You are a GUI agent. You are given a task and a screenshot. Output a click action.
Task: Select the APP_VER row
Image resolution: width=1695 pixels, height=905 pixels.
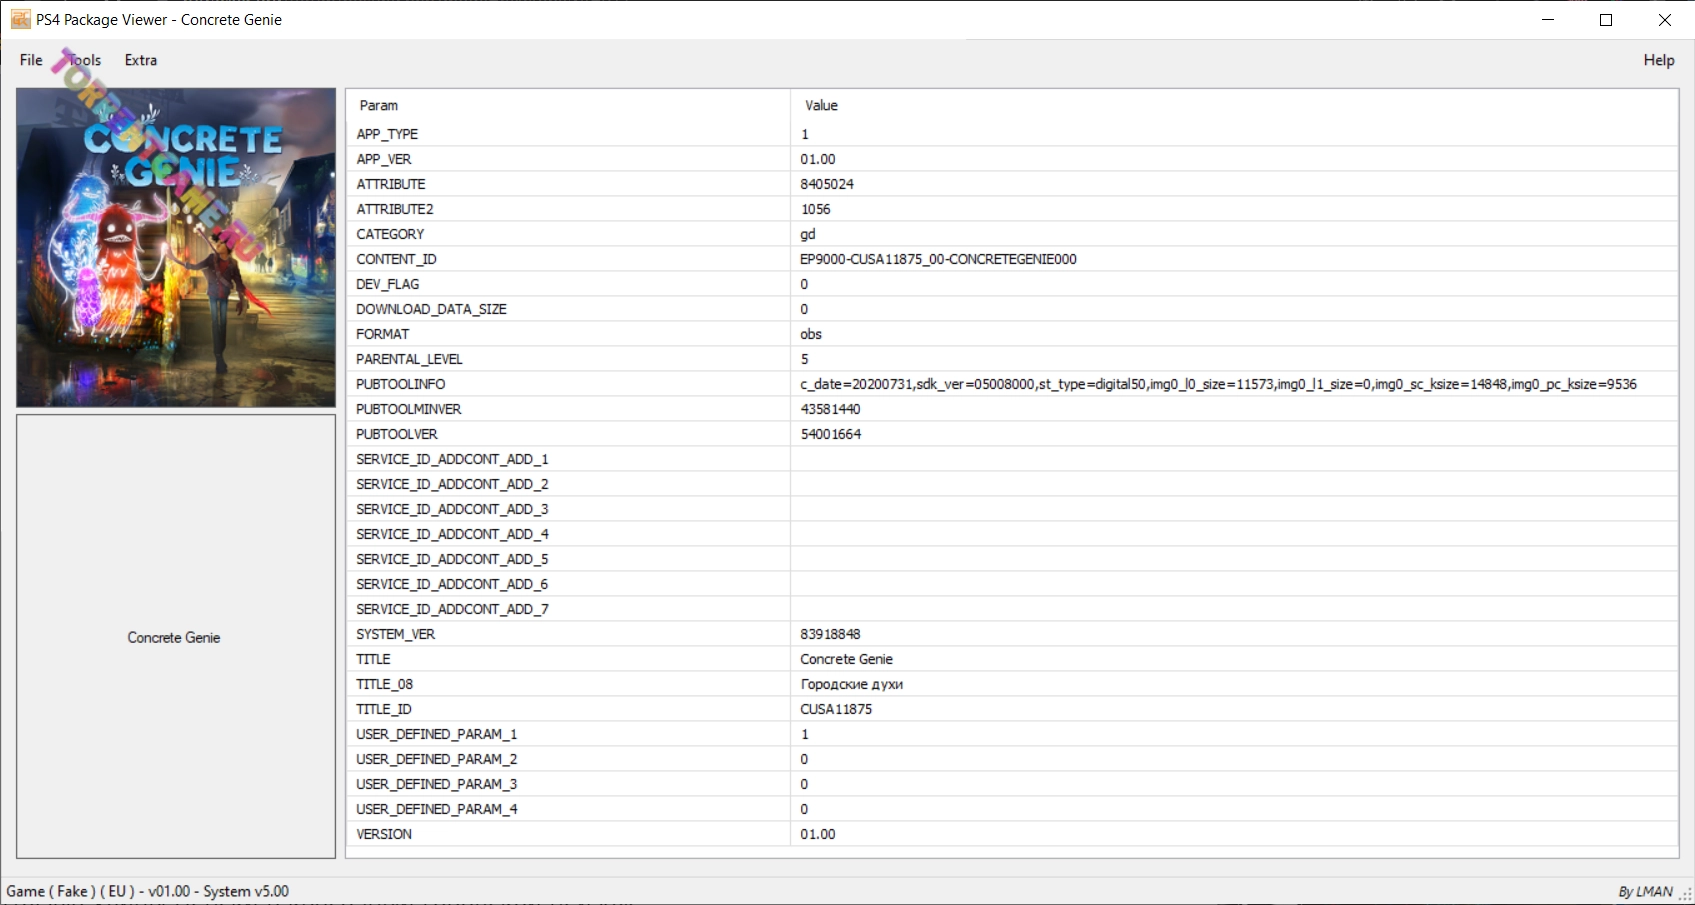tap(384, 159)
